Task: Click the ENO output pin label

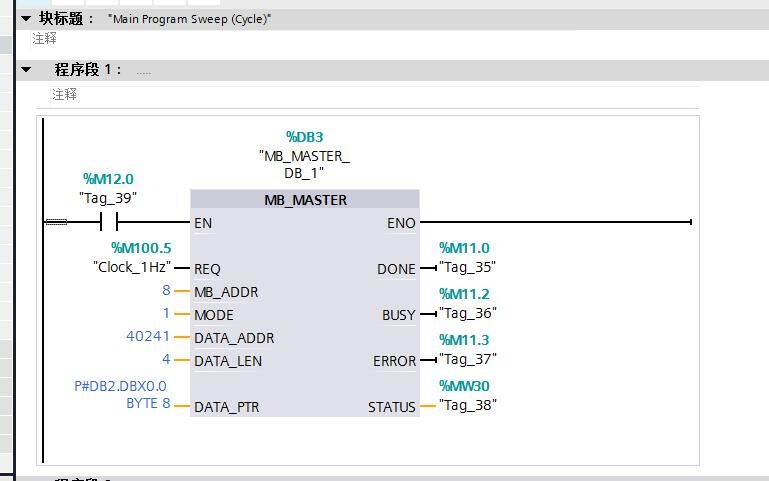Action: point(401,223)
